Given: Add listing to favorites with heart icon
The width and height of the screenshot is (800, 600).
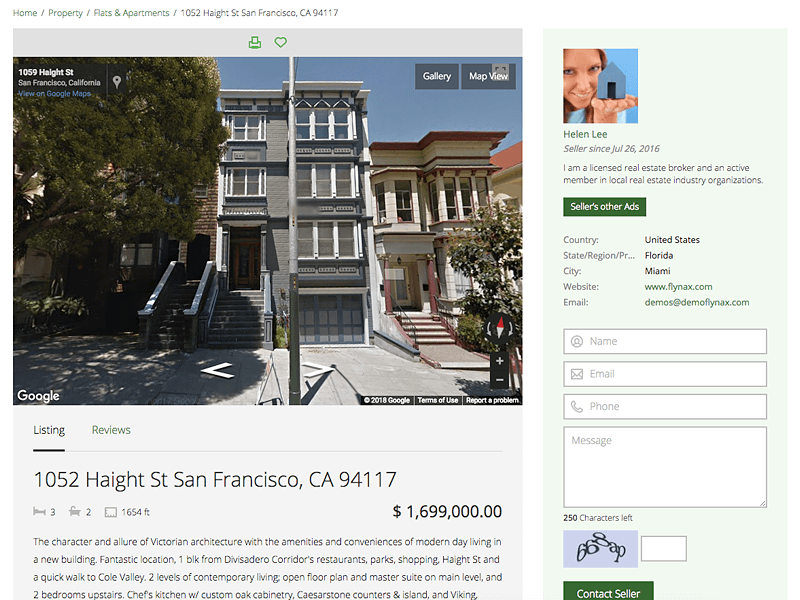Looking at the screenshot, I should point(281,42).
